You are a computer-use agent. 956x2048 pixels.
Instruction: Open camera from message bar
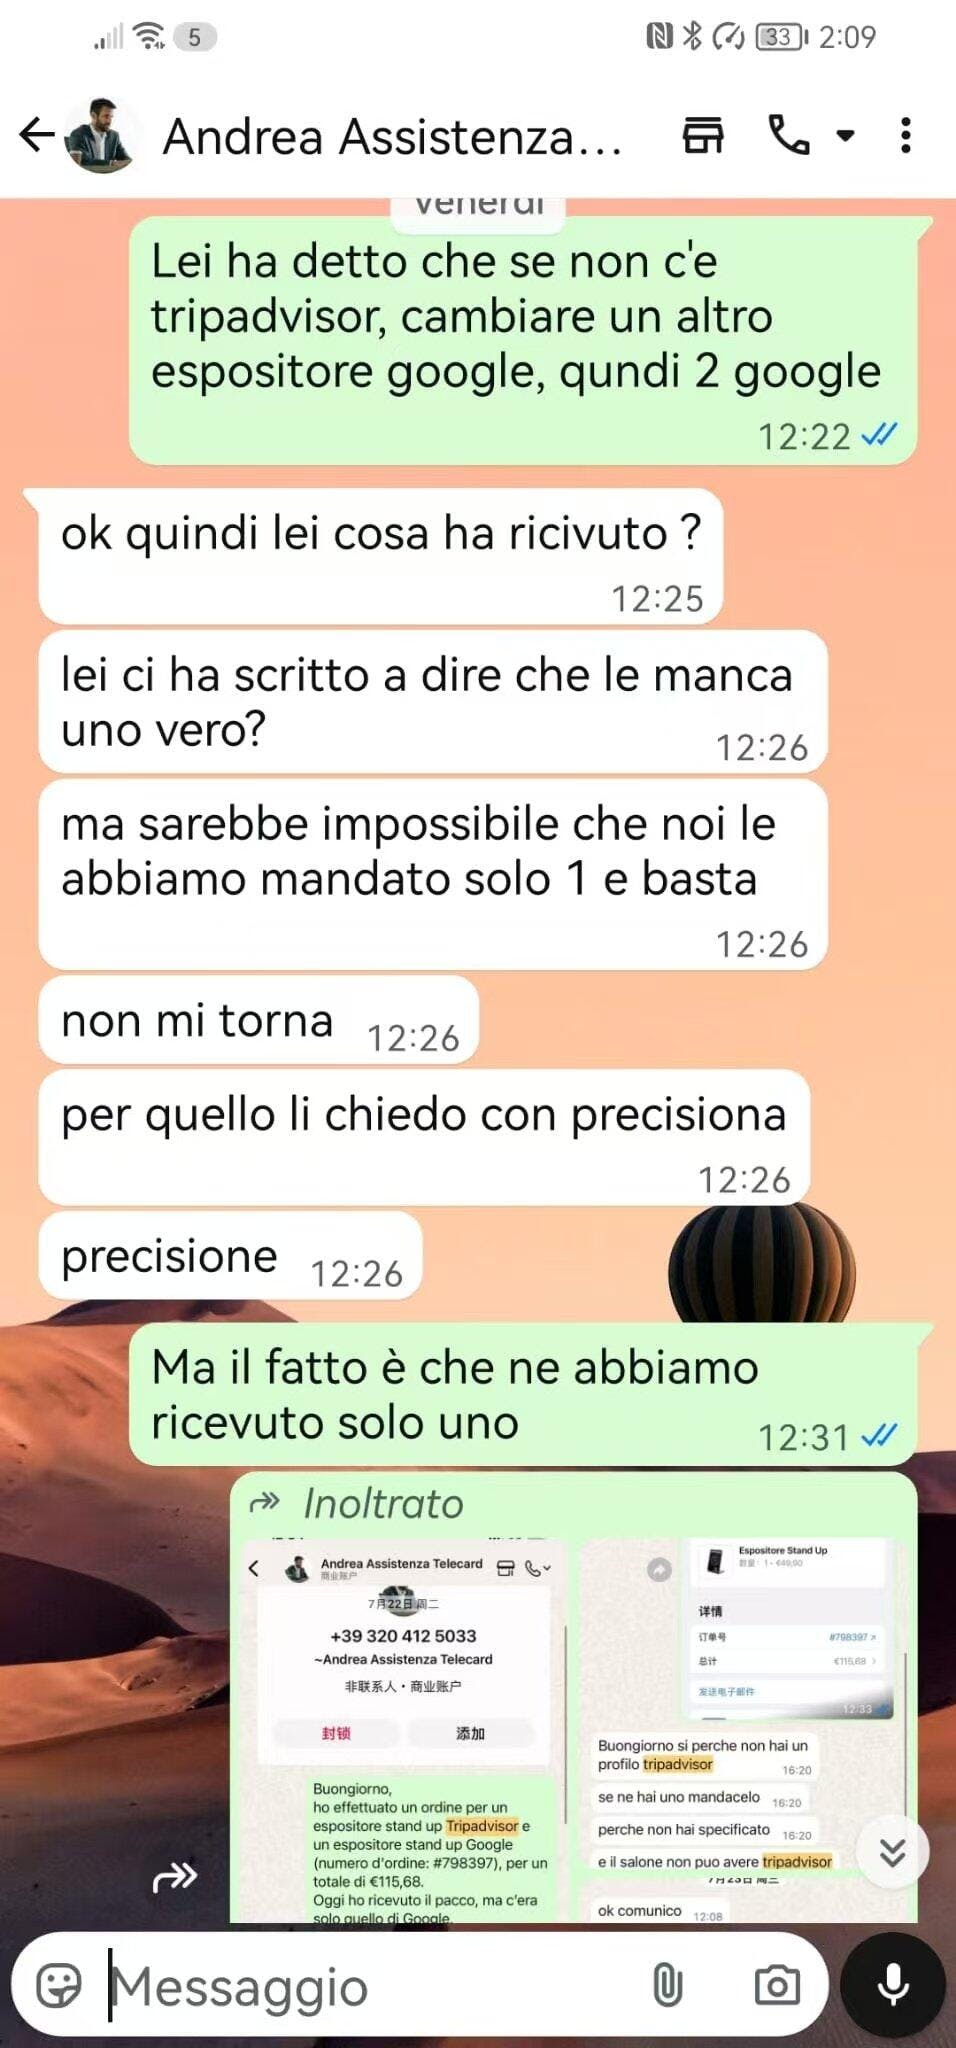[777, 1985]
